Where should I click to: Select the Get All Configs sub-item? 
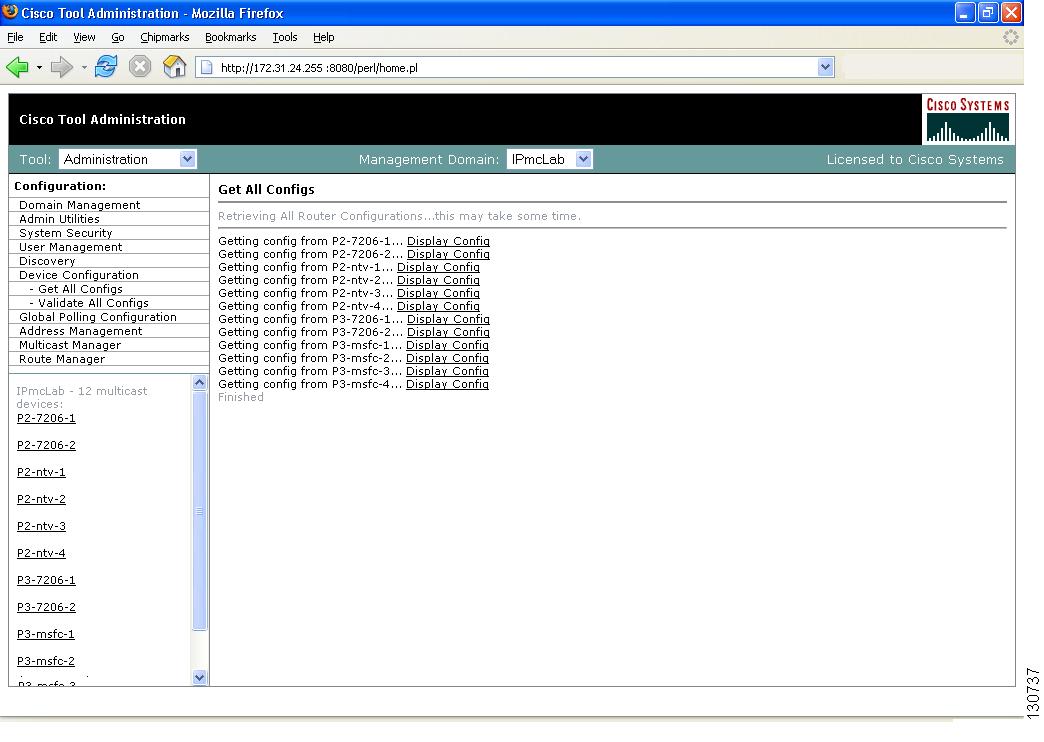click(x=80, y=289)
